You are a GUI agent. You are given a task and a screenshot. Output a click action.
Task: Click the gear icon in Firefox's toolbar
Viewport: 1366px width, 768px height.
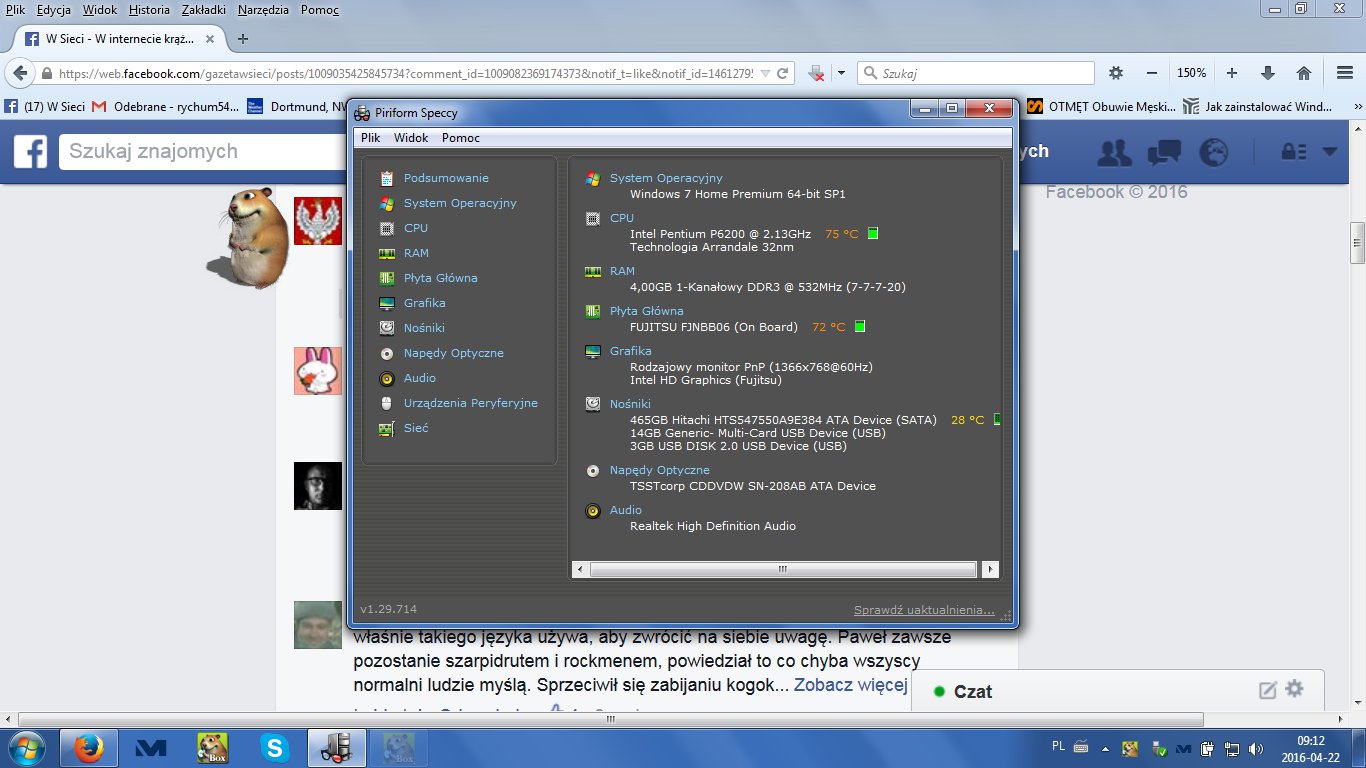pyautogui.click(x=1116, y=73)
